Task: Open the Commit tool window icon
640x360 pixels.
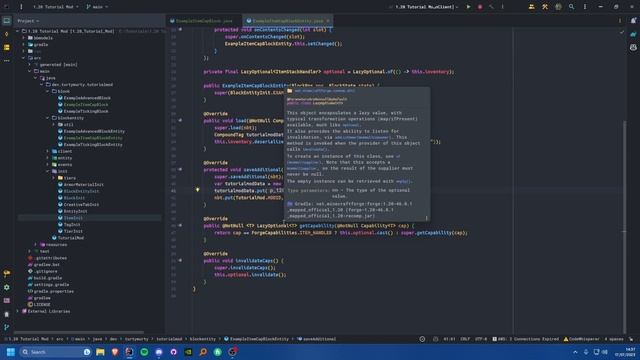Action: 7,34
